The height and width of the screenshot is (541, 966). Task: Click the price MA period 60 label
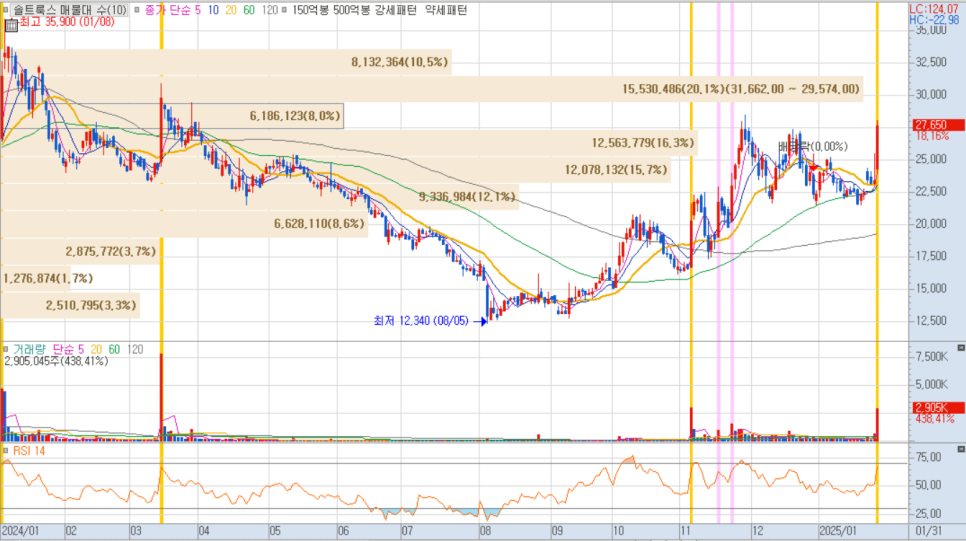click(x=248, y=10)
